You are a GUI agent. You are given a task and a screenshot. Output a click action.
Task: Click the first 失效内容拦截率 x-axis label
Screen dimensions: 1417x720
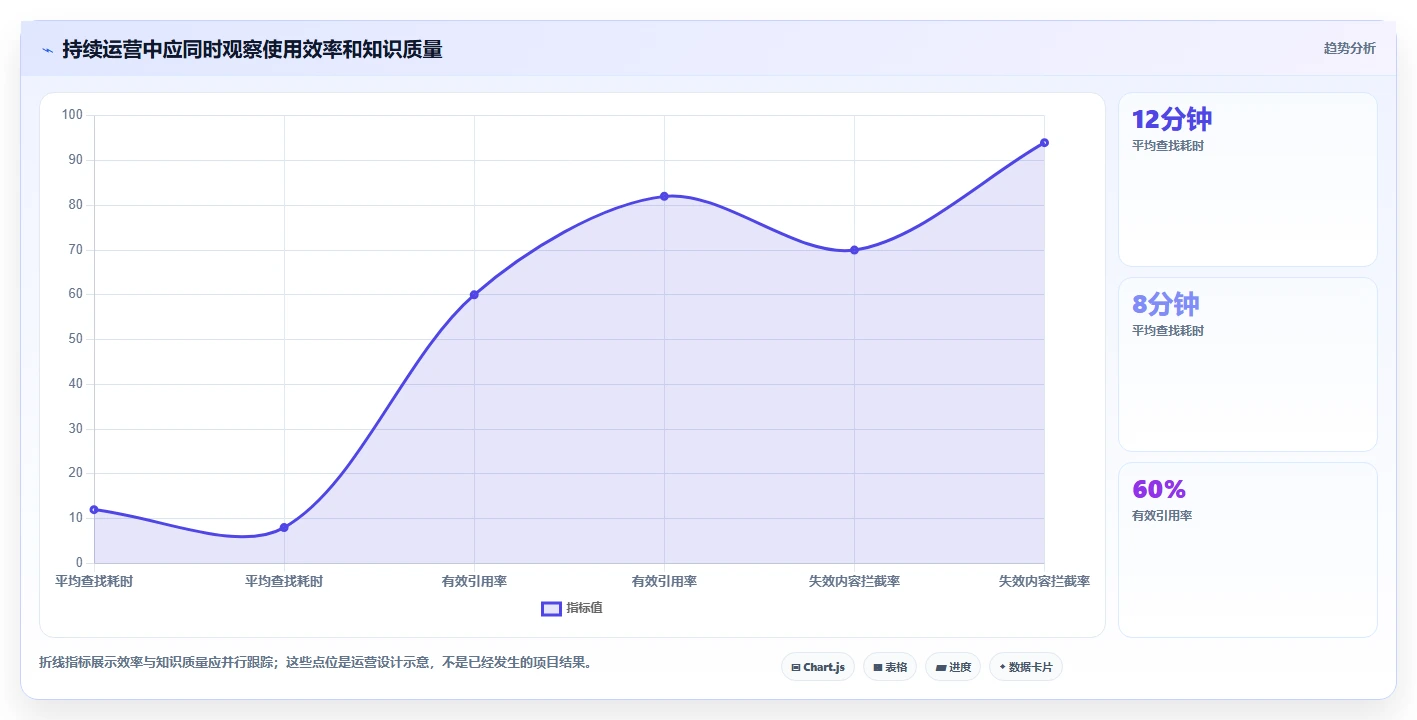point(854,581)
